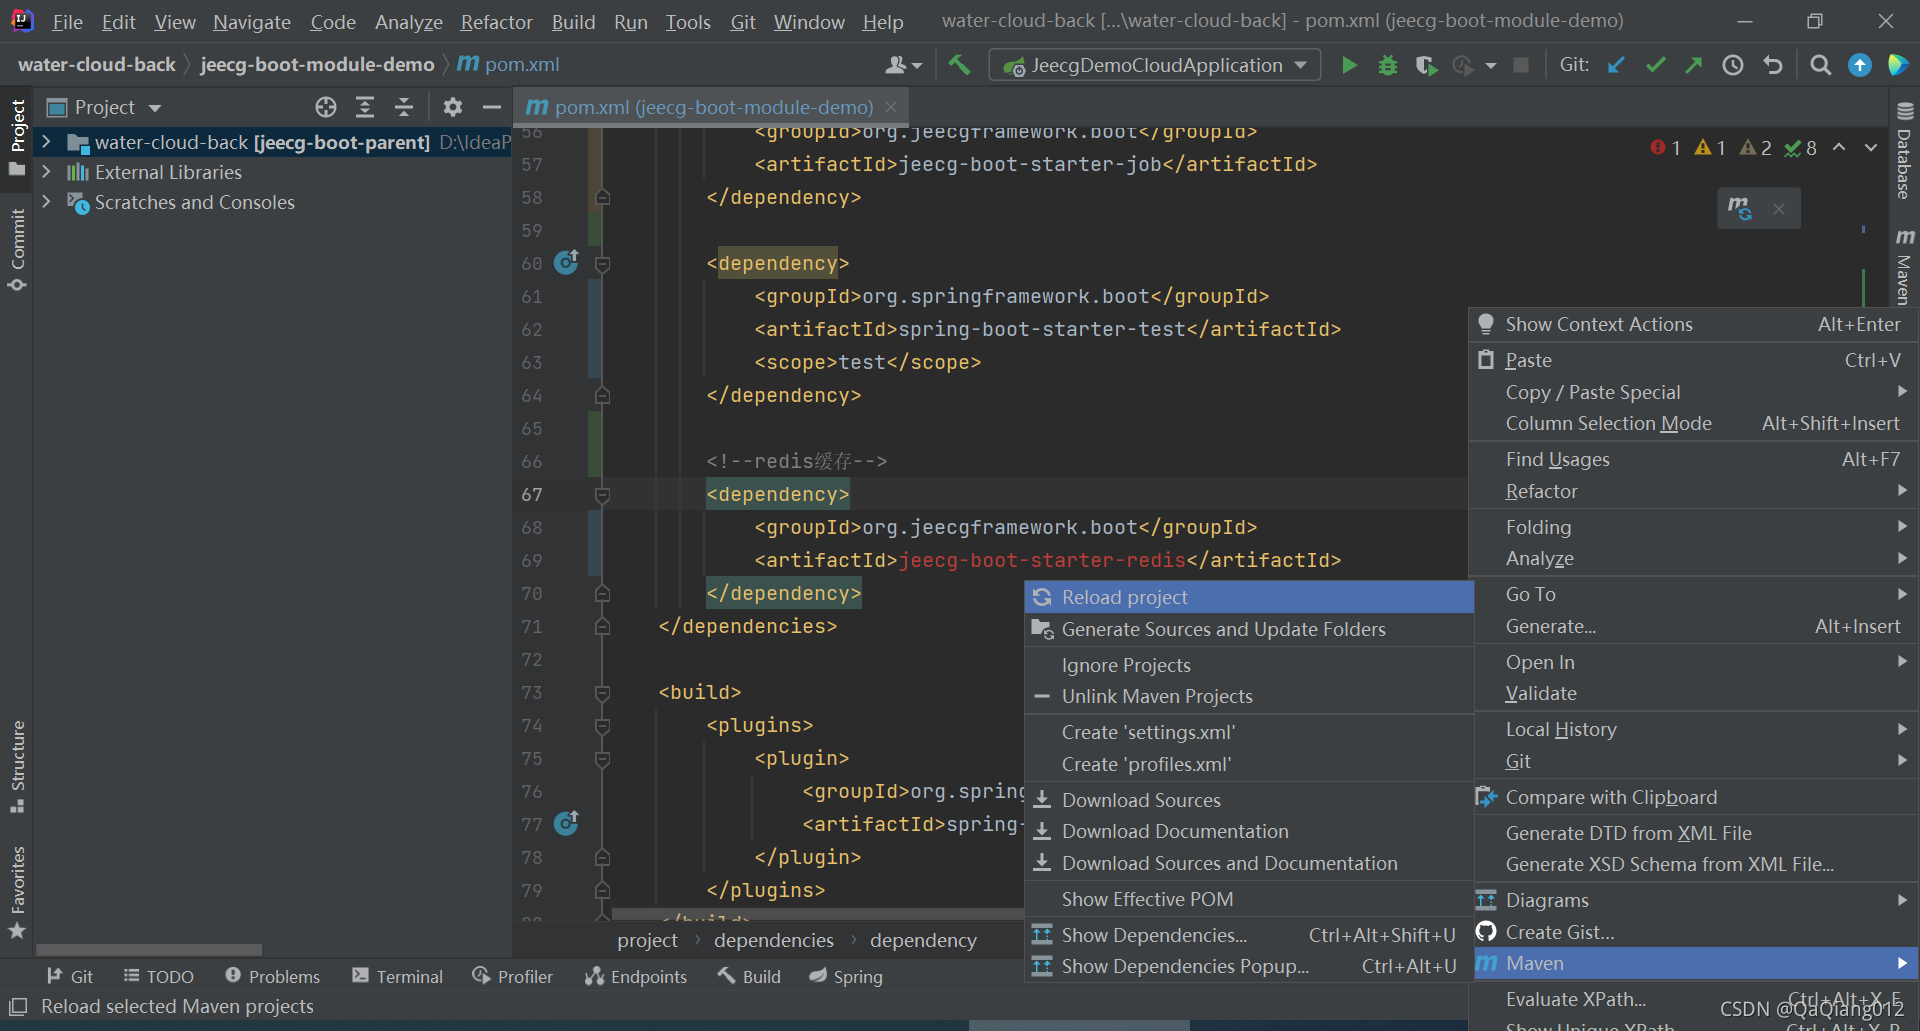The width and height of the screenshot is (1920, 1031).
Task: Open the Database side panel
Action: [x=1904, y=151]
